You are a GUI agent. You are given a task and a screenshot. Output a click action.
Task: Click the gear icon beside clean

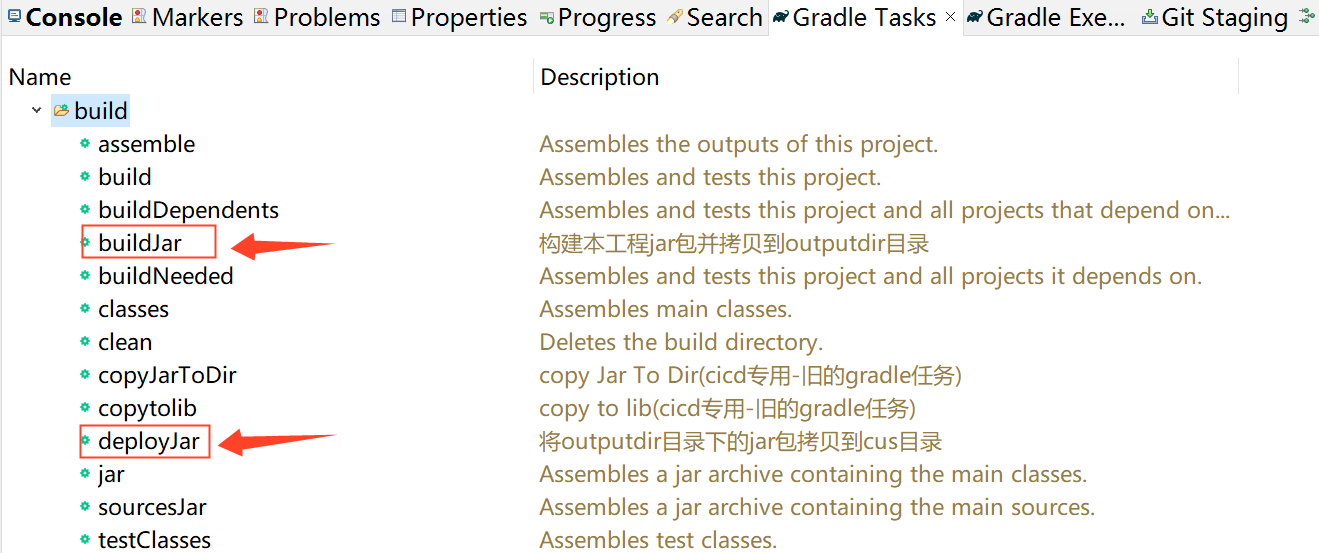(x=85, y=342)
